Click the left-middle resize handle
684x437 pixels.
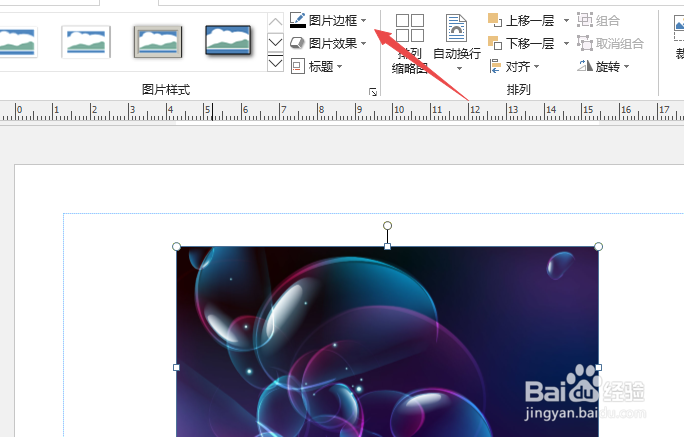176,368
